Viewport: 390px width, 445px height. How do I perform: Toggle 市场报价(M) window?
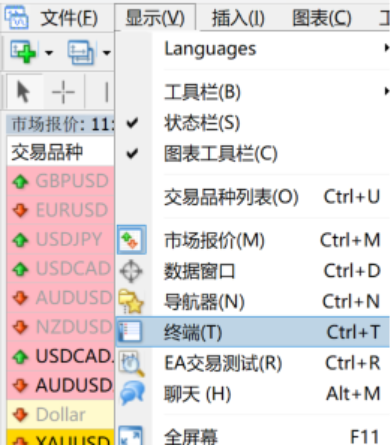point(253,240)
